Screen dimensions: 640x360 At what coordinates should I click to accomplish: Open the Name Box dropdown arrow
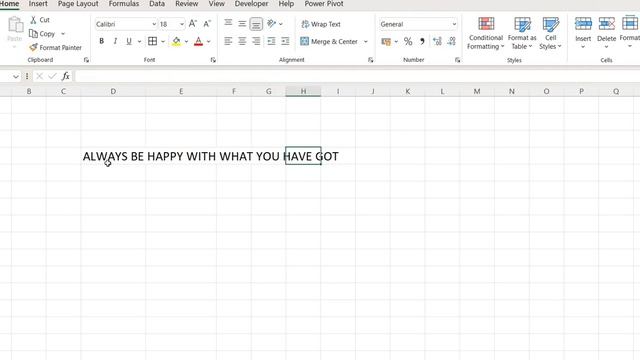pos(16,76)
